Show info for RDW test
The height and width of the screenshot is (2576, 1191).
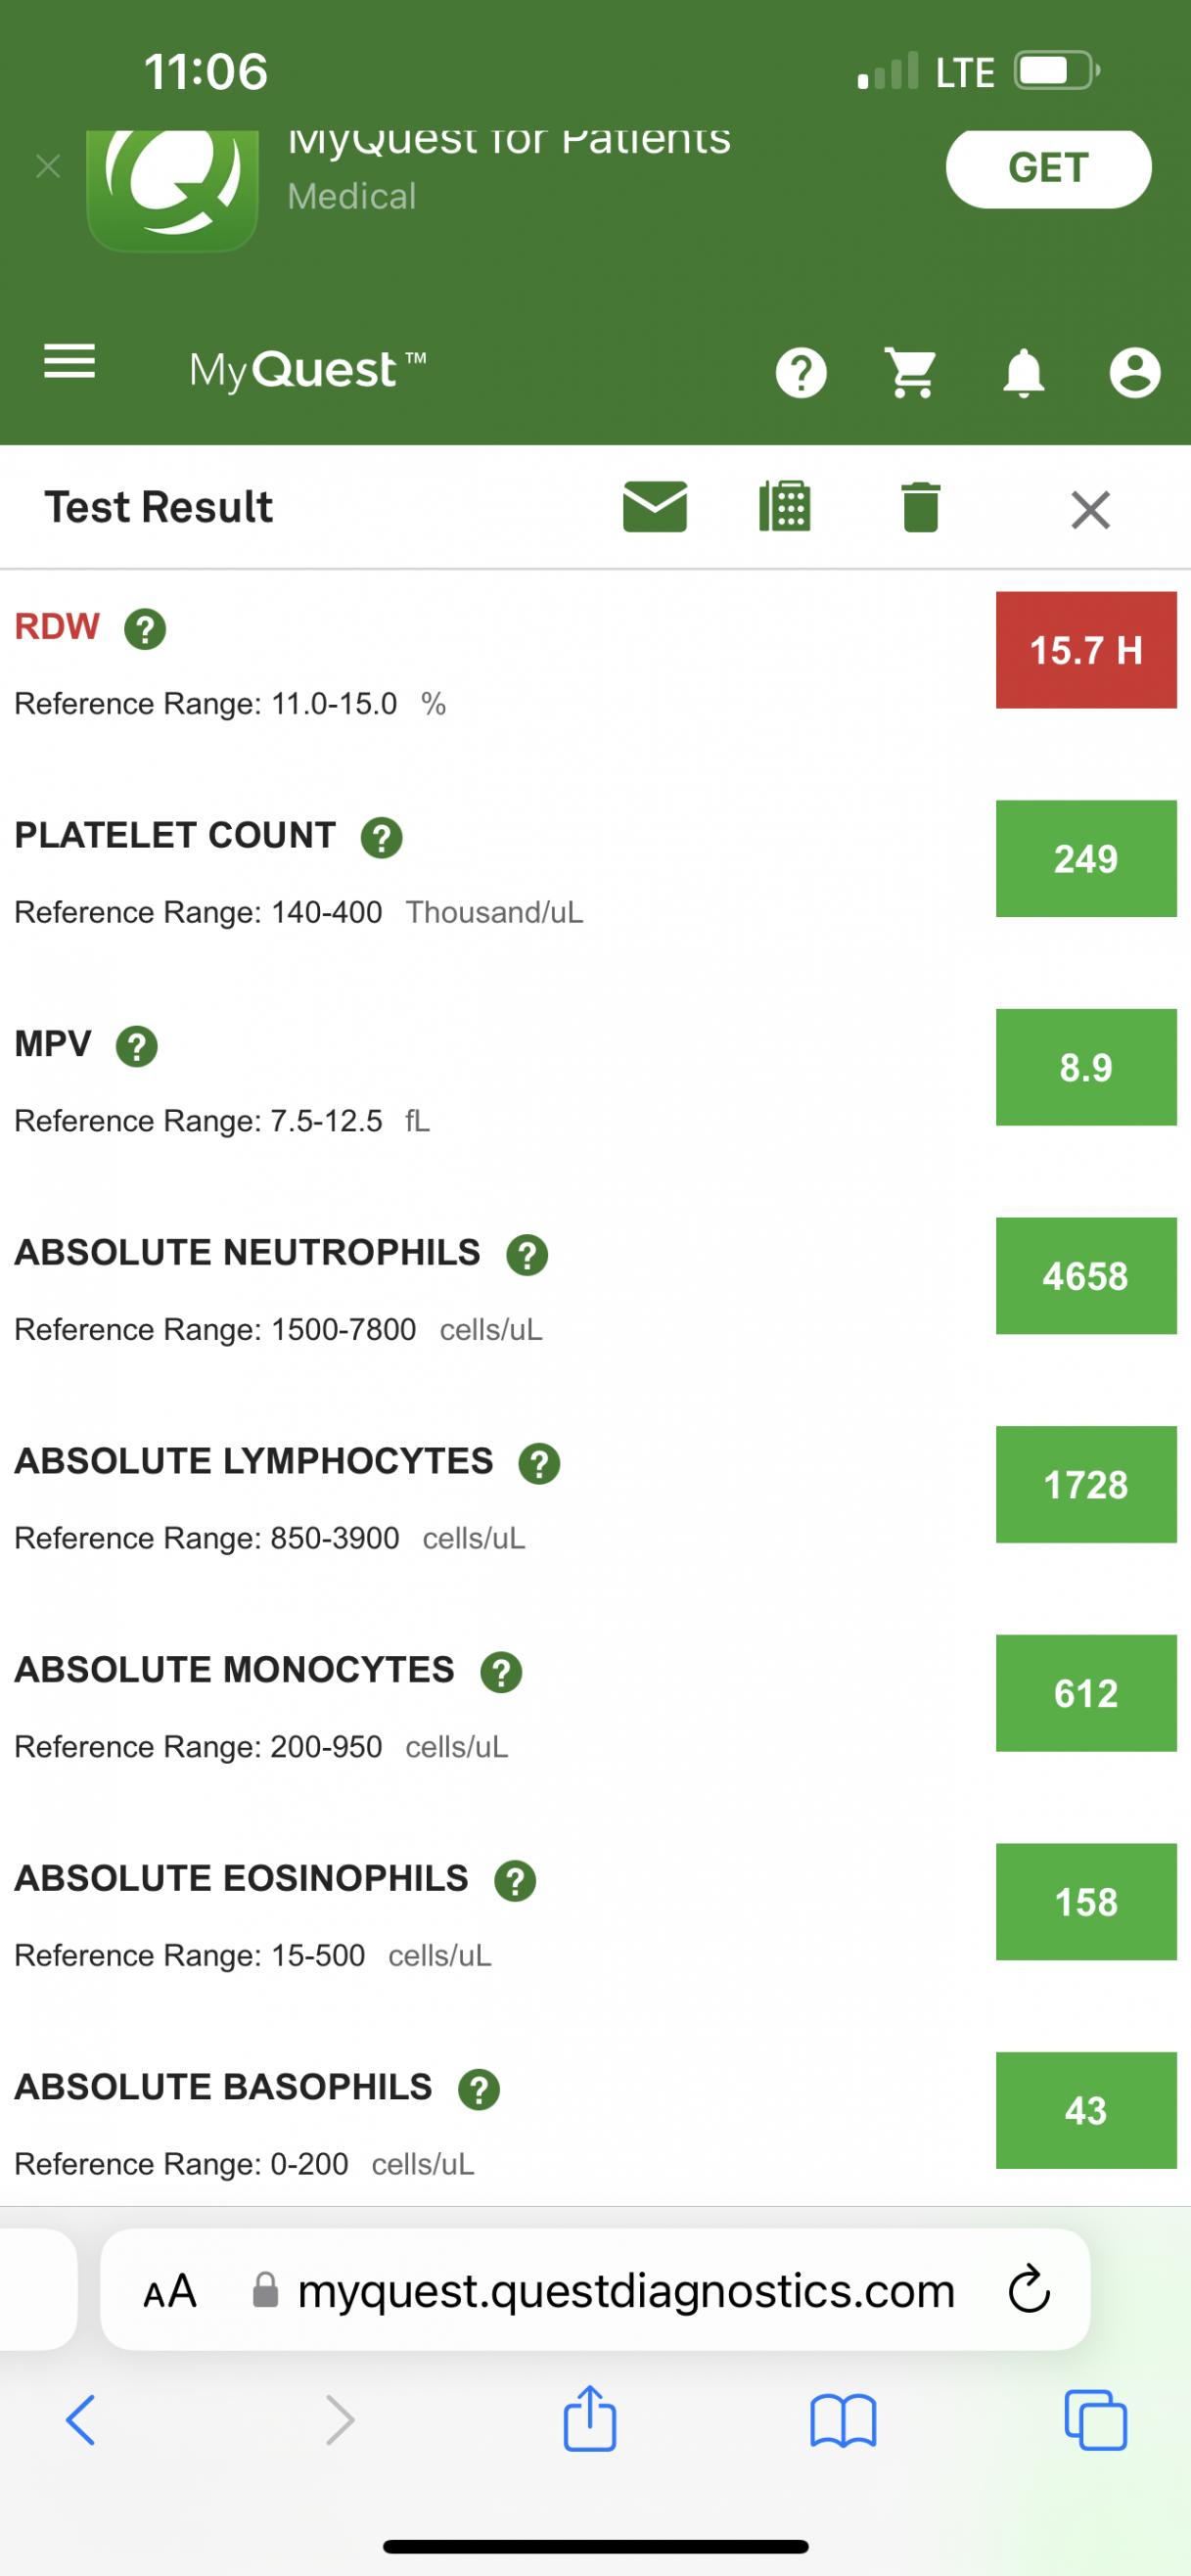click(x=145, y=630)
